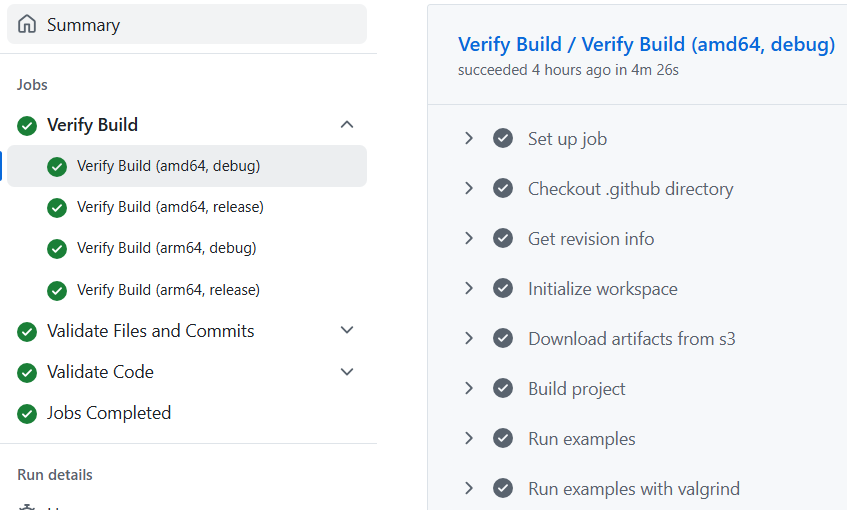Open the Summary page
The width and height of the screenshot is (847, 510).
[x=83, y=25]
